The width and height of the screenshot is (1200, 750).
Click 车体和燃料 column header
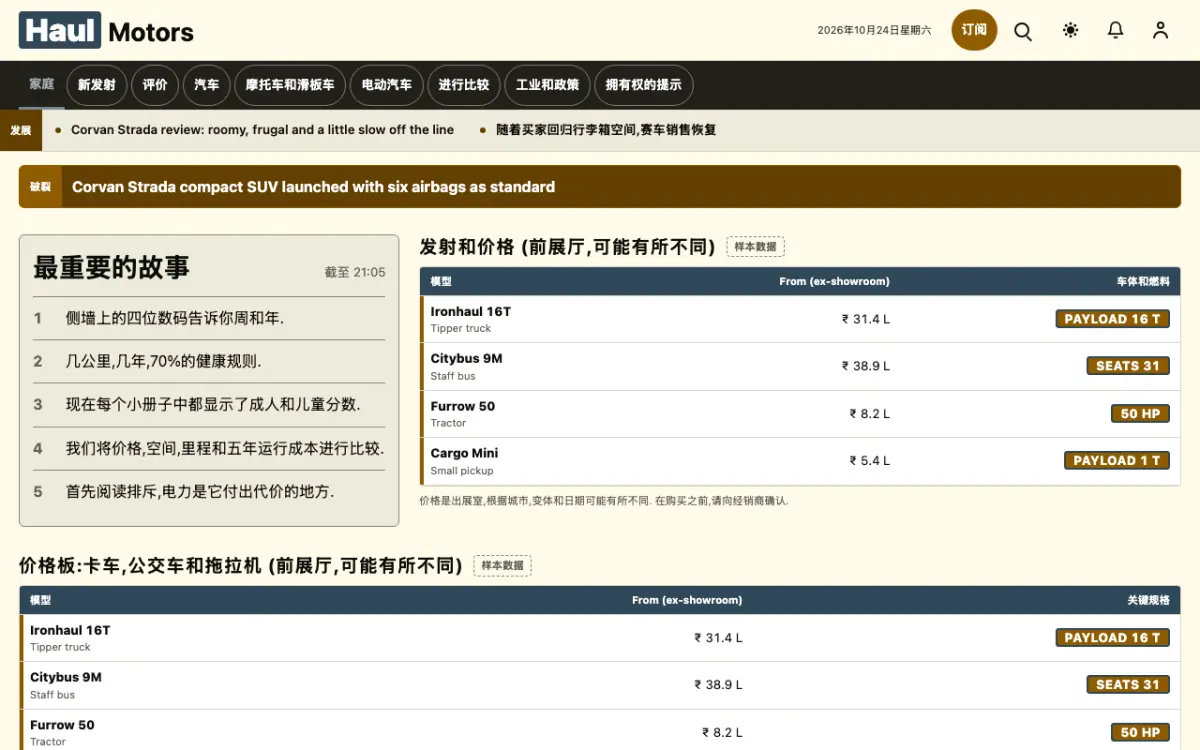tap(1143, 282)
